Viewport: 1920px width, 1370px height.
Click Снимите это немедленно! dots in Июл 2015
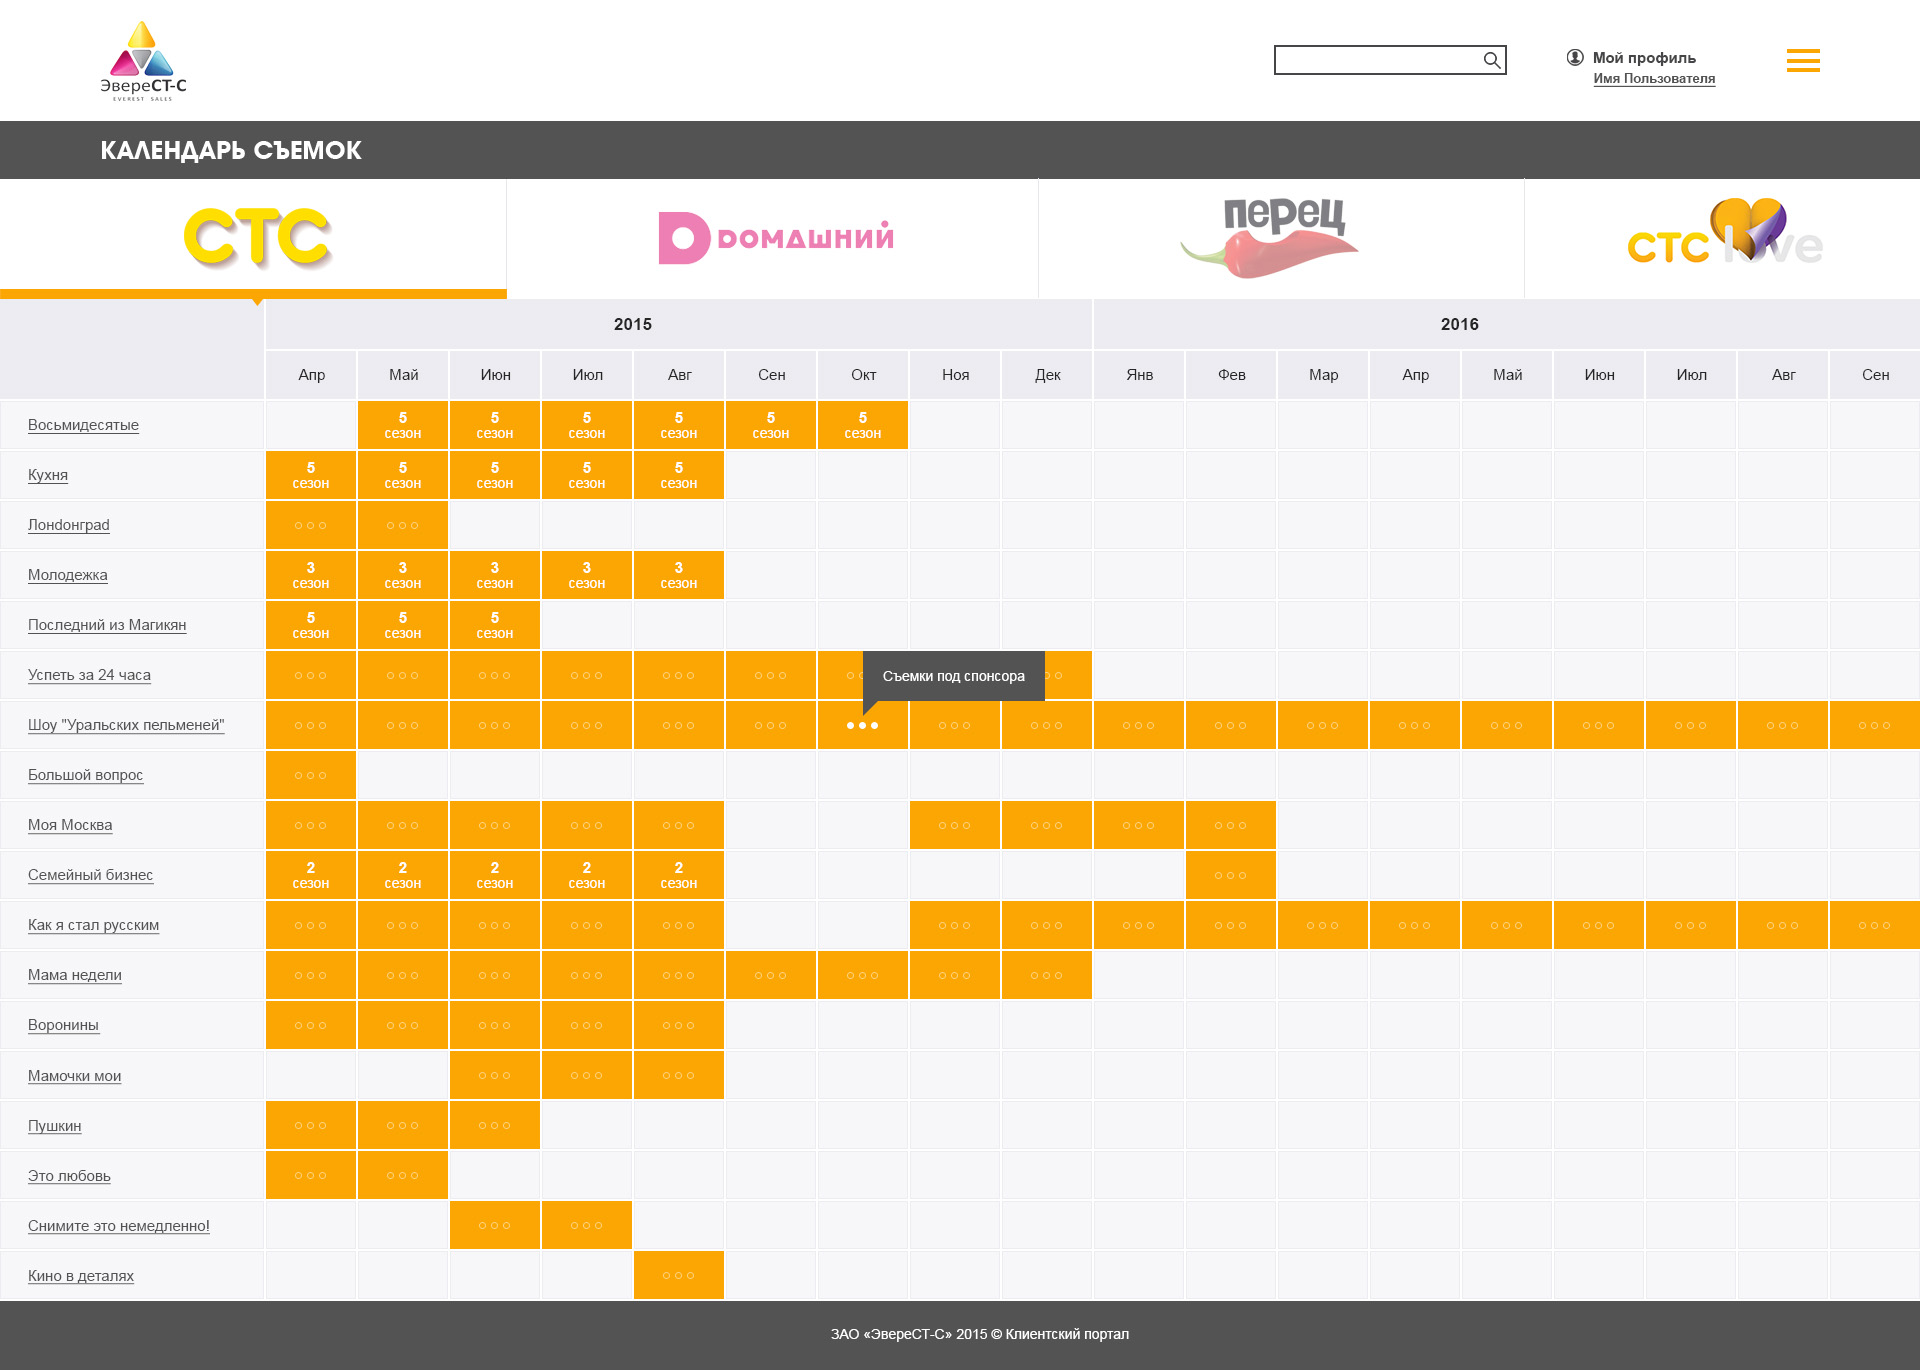tap(587, 1225)
